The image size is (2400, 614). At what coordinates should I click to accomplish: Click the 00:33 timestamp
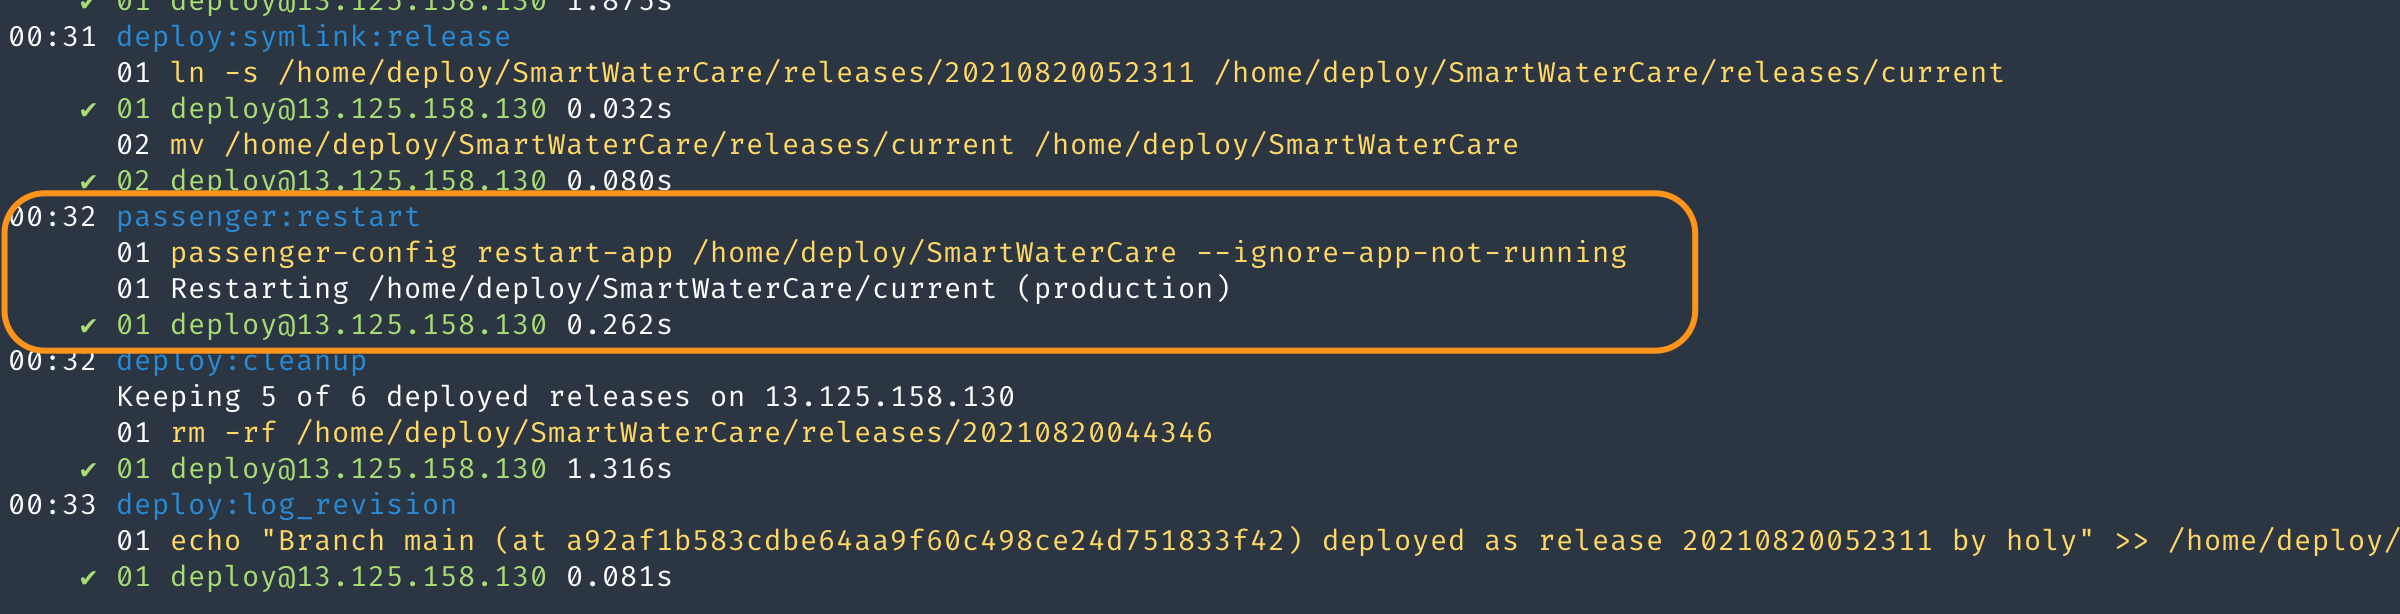pyautogui.click(x=53, y=505)
